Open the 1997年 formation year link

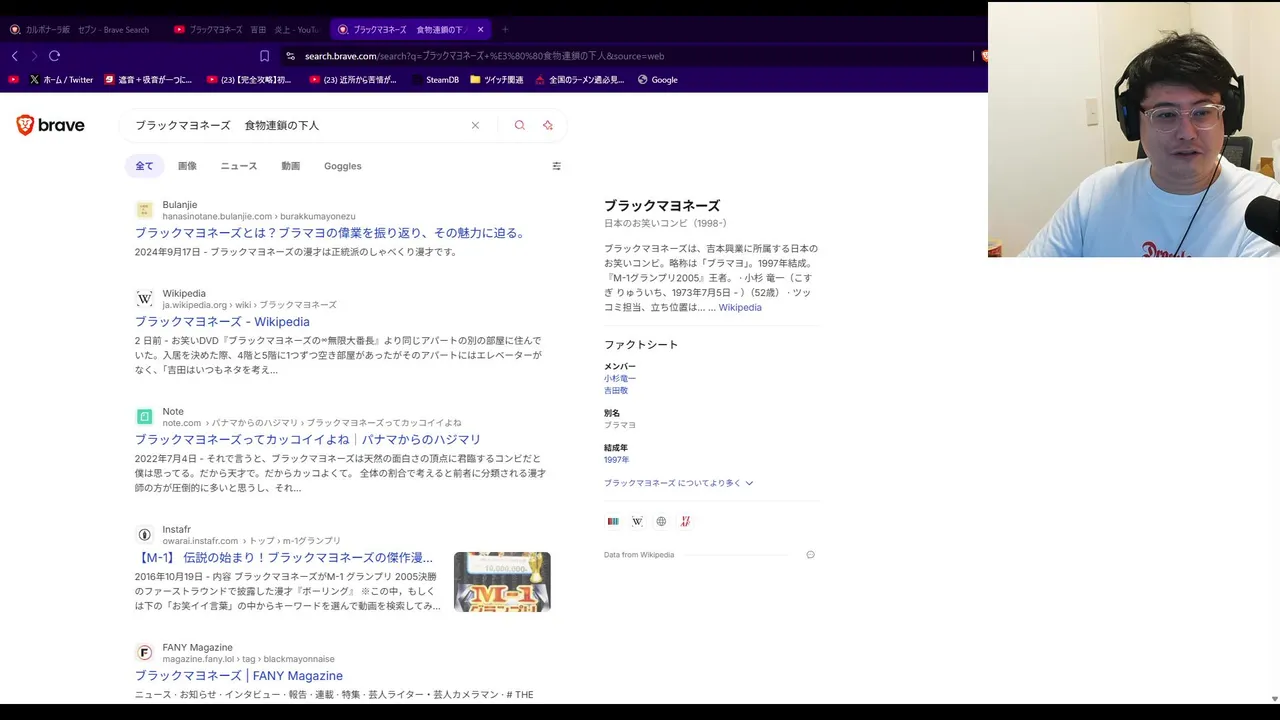[616, 460]
